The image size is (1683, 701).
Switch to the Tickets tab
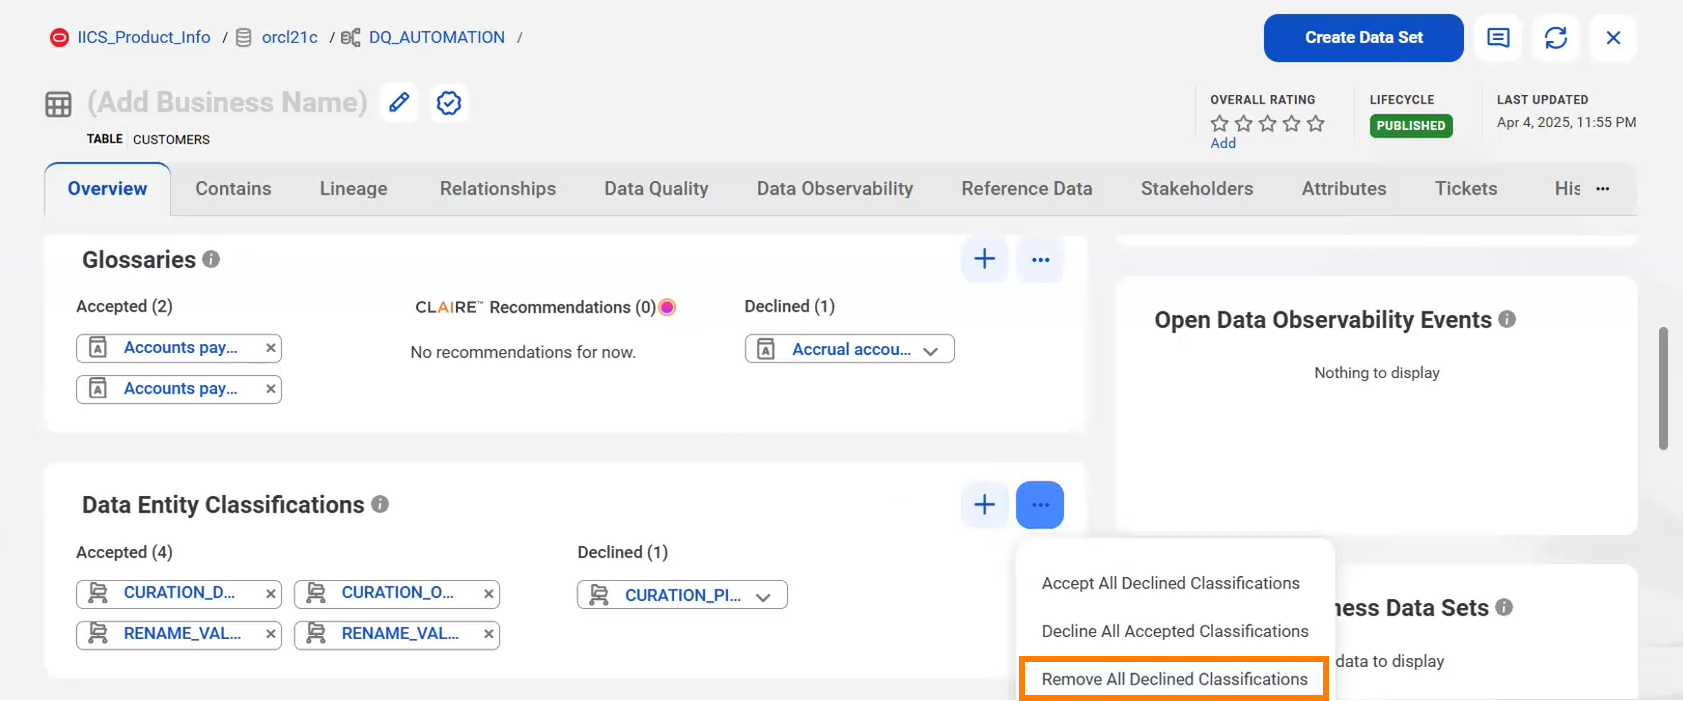(1466, 189)
